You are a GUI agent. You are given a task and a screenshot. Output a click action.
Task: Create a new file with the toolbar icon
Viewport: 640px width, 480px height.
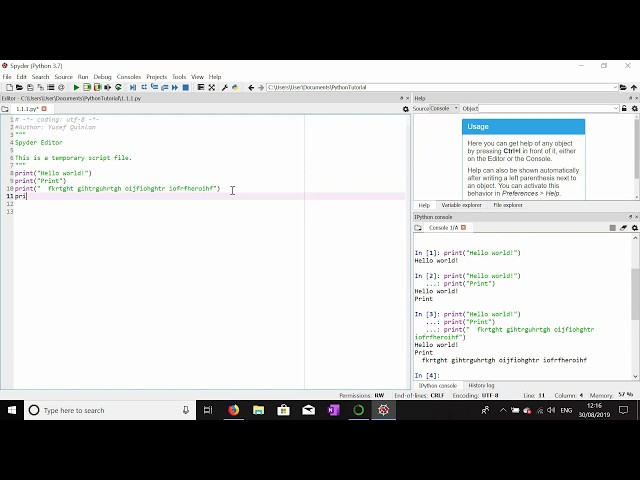click(9, 87)
